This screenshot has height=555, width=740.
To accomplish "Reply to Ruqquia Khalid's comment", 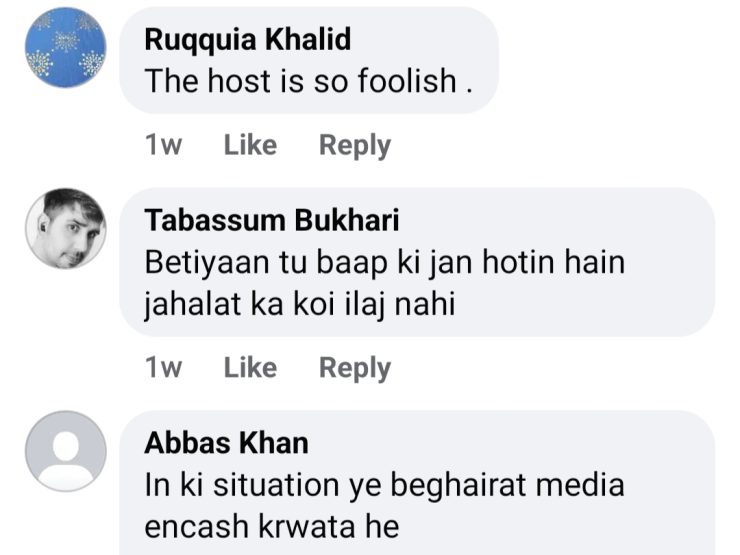I will tap(354, 146).
